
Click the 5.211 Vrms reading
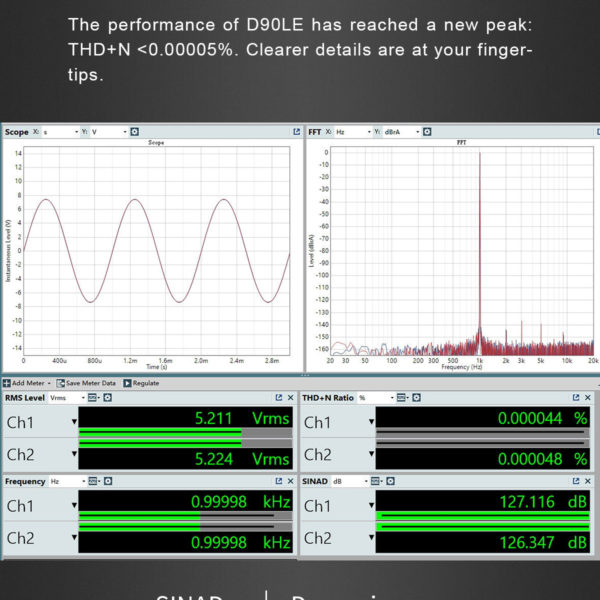(x=242, y=418)
